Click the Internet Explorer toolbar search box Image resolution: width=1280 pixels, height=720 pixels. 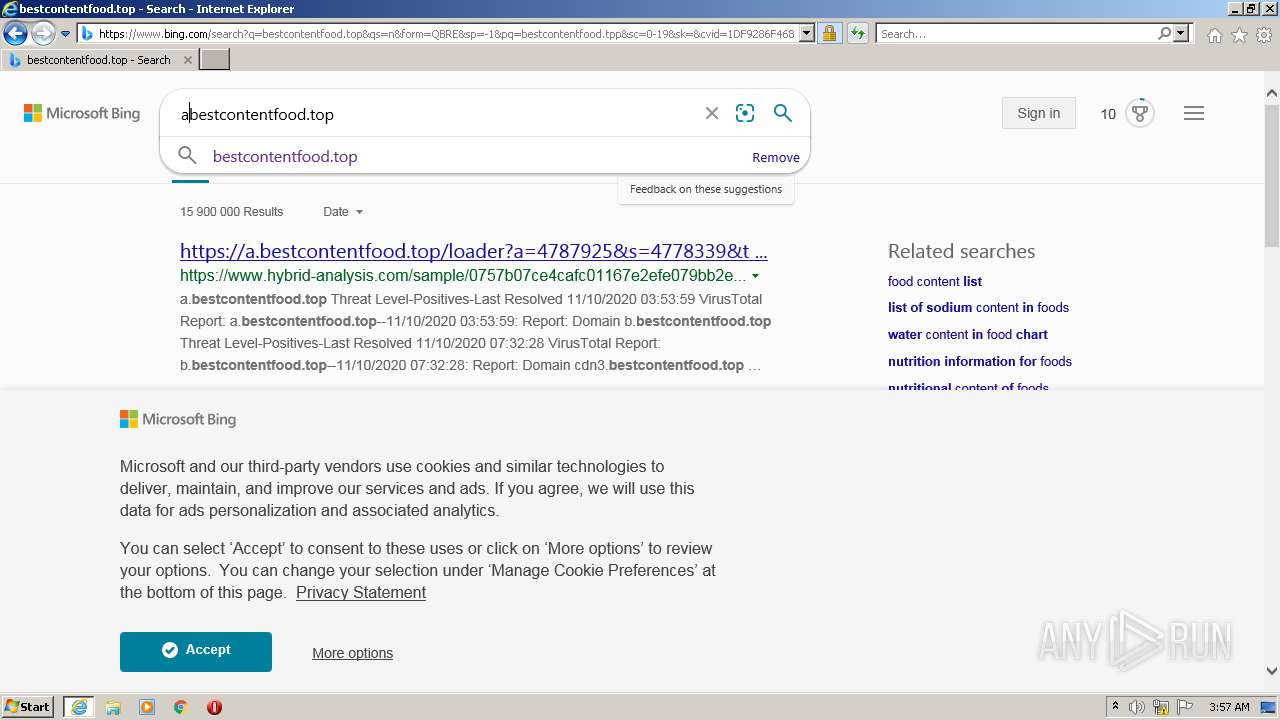coord(1016,34)
